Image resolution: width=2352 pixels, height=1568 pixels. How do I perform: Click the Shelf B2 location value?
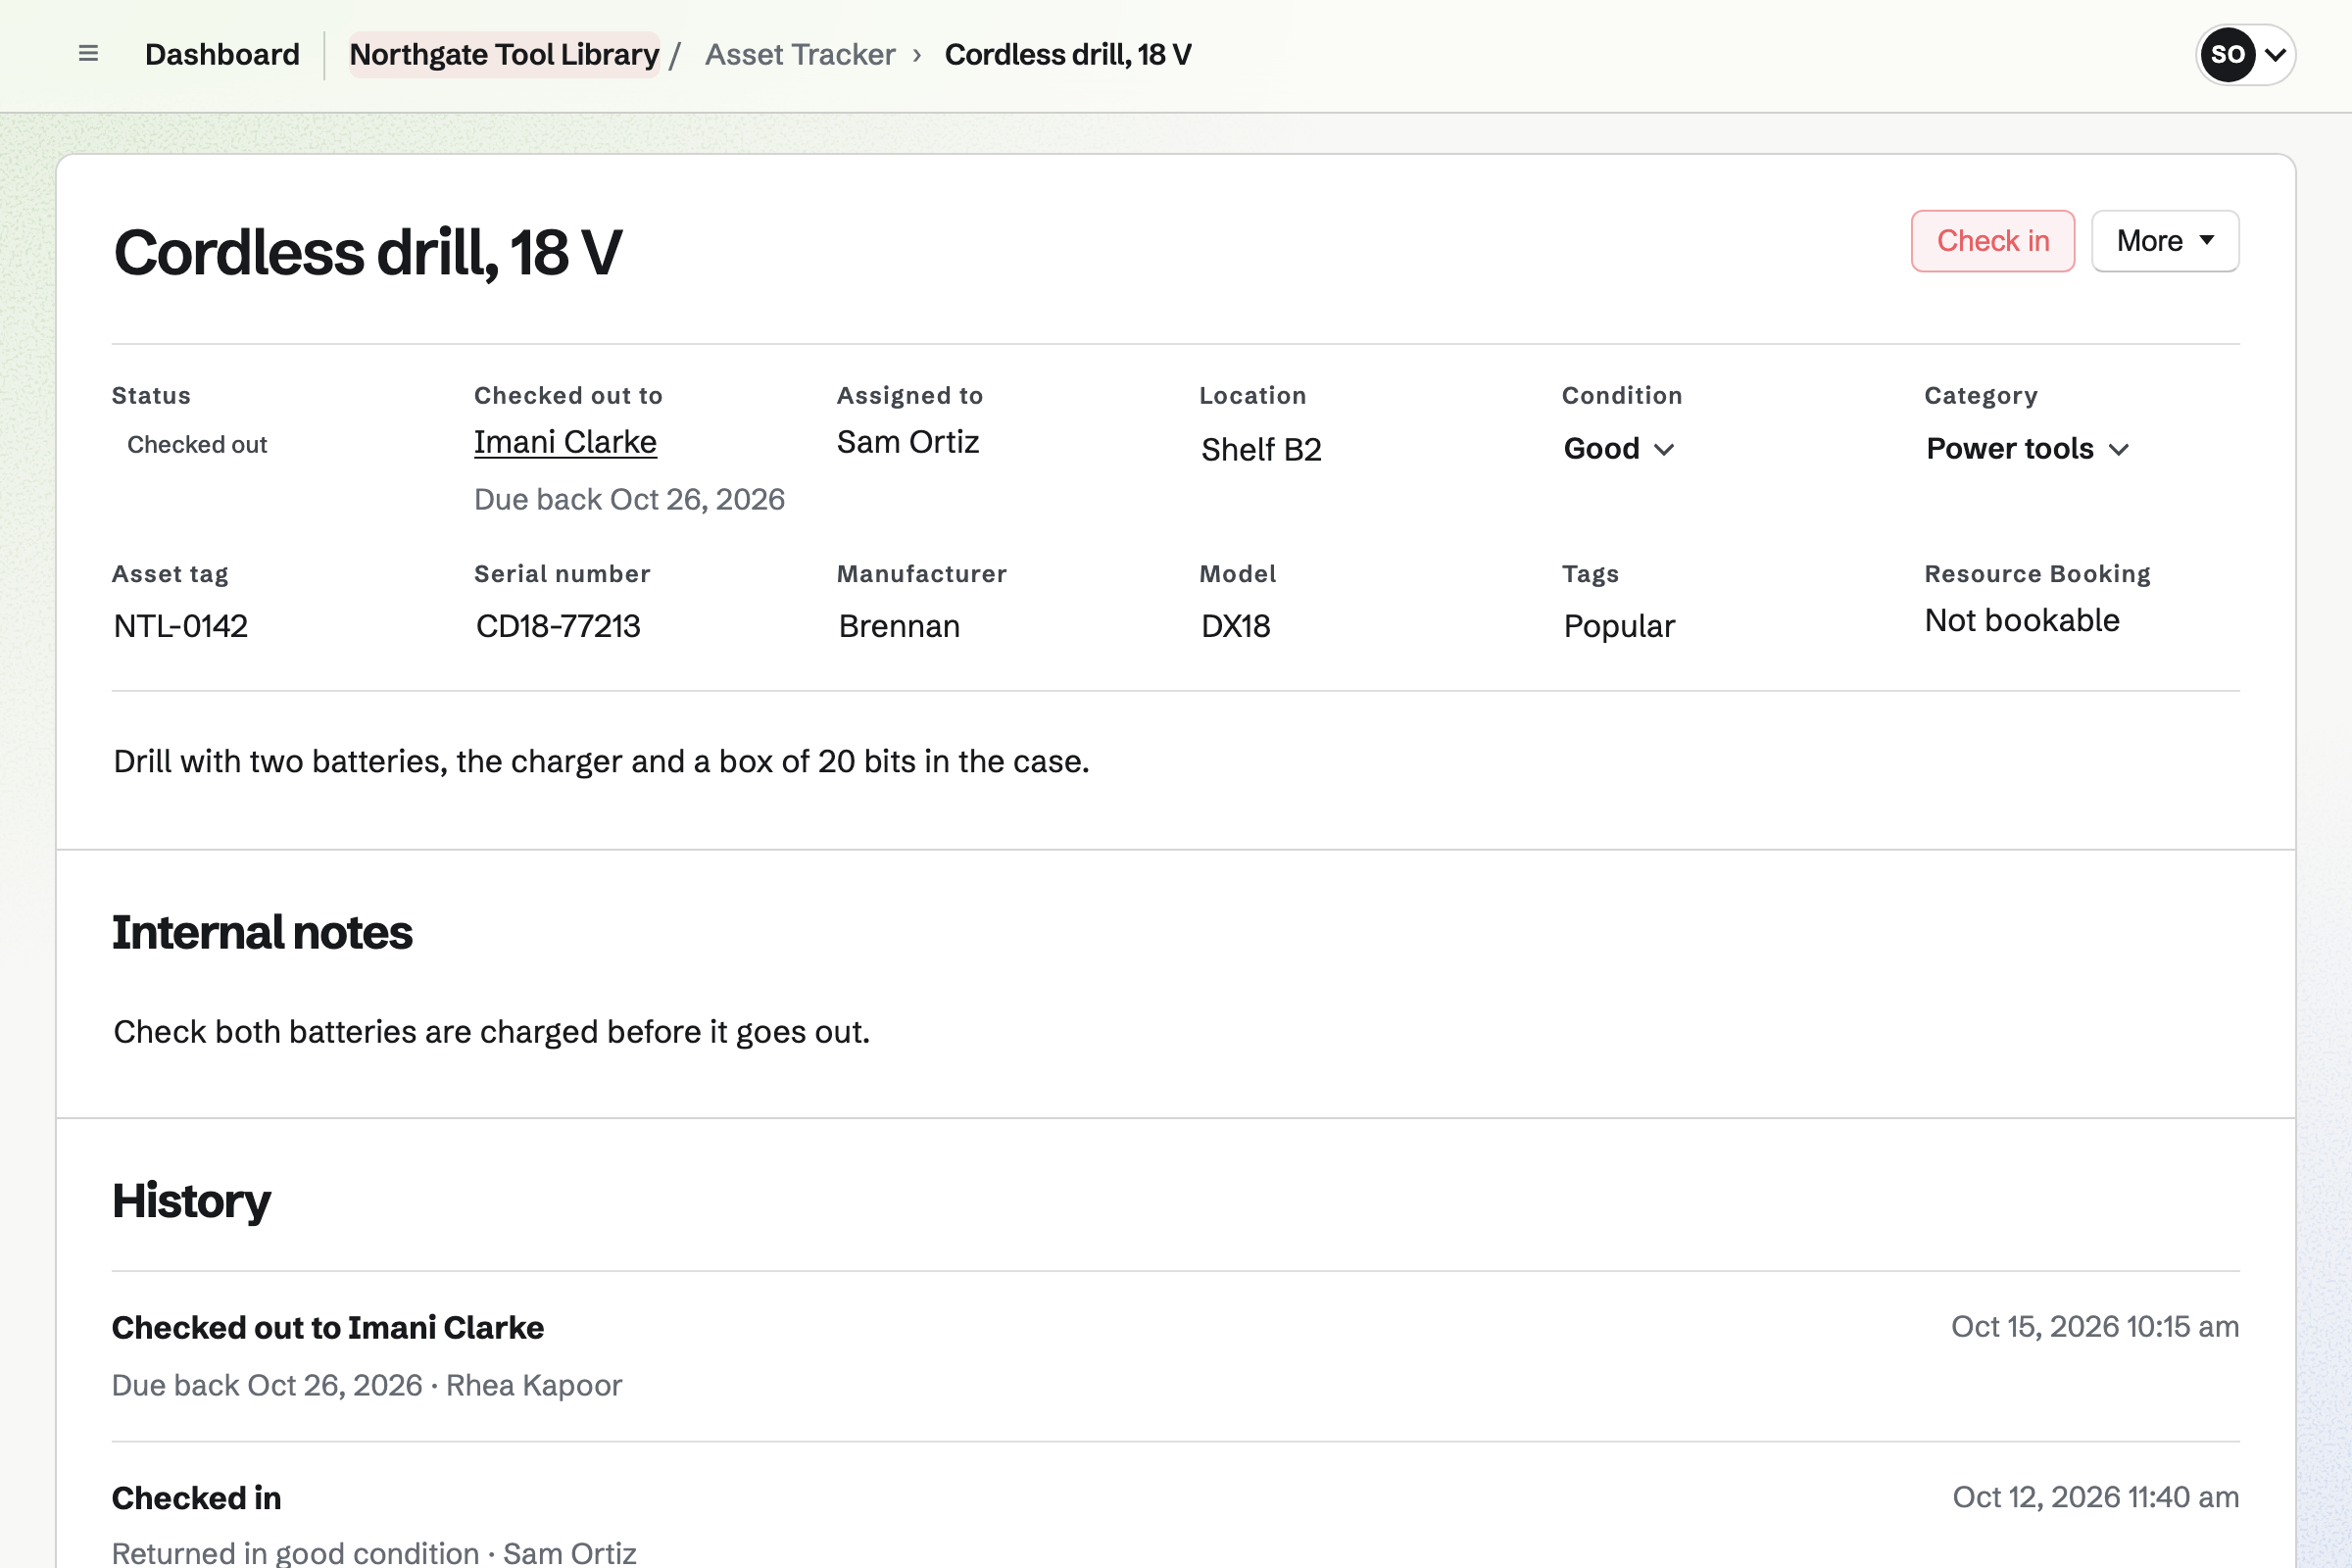(1261, 450)
